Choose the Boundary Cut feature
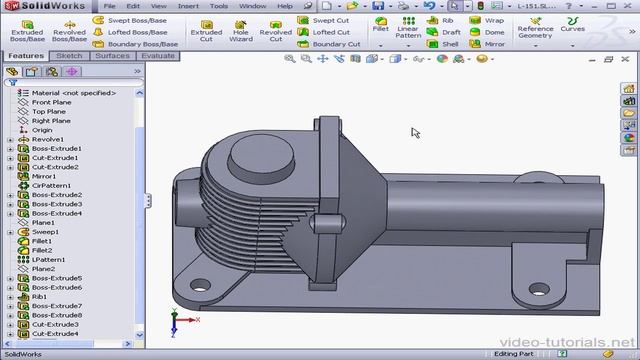The height and width of the screenshot is (360, 640). coord(329,44)
